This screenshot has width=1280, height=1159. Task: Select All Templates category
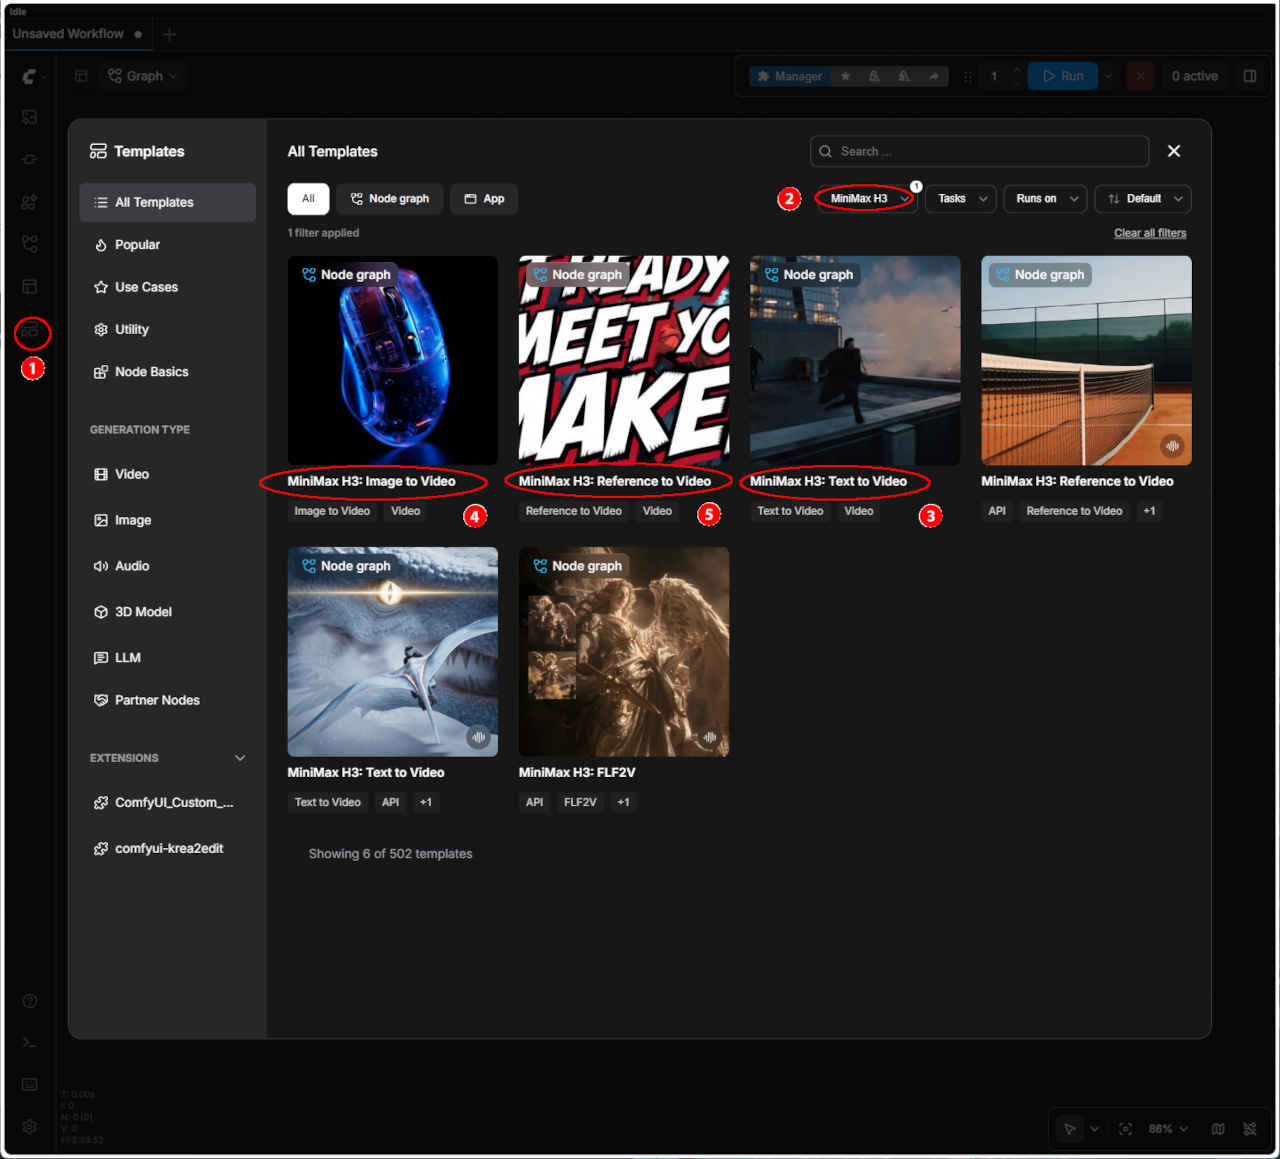167,202
